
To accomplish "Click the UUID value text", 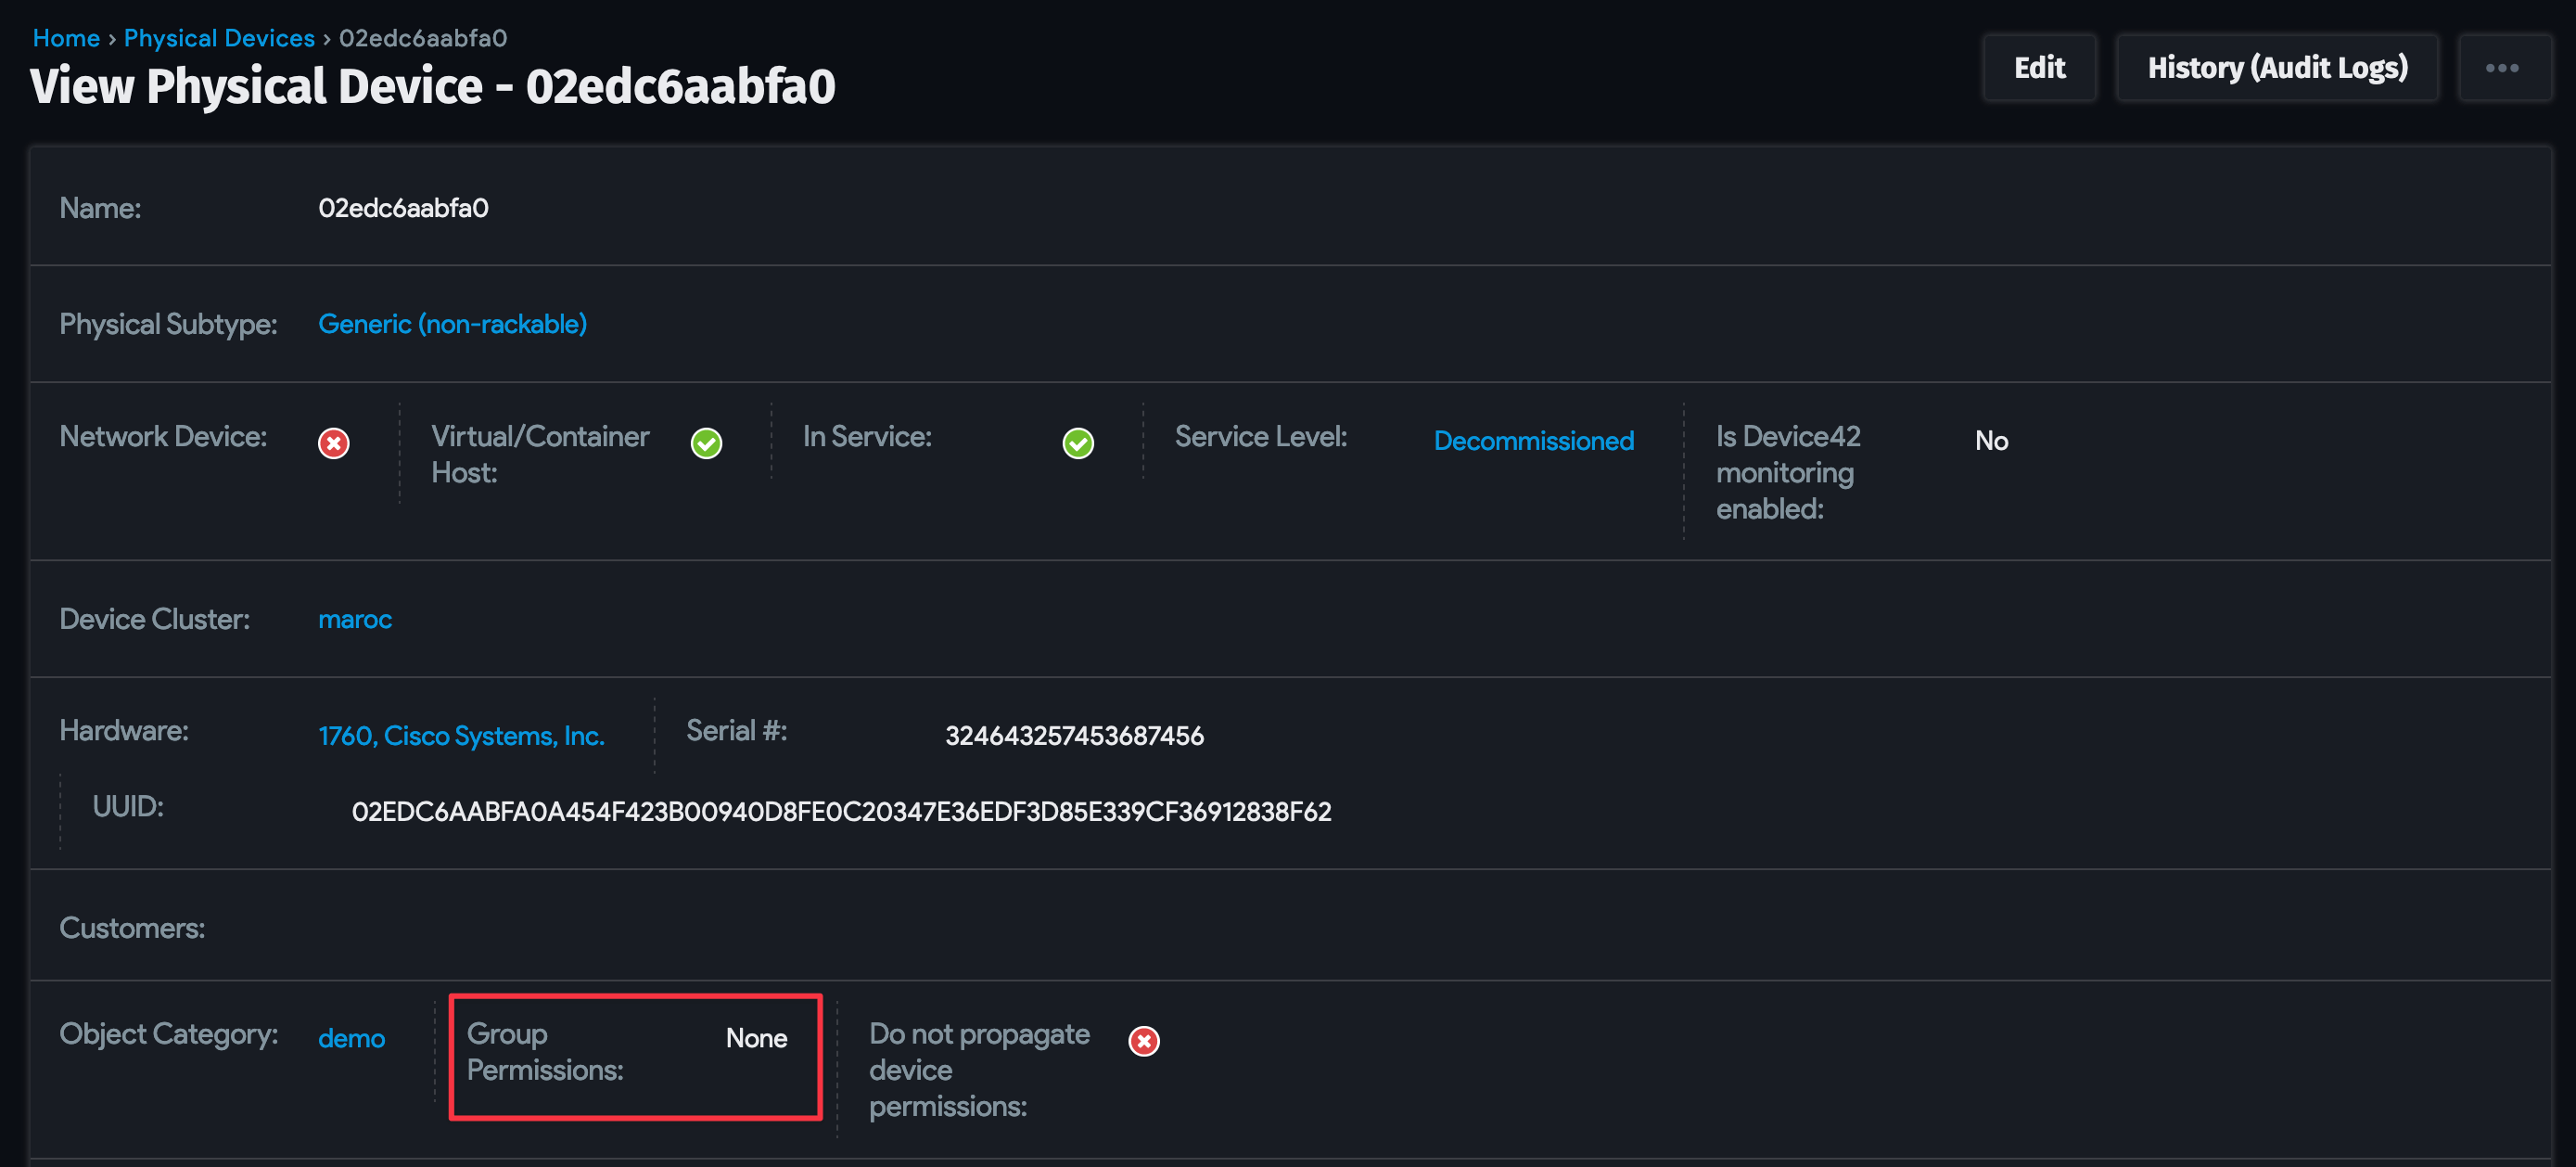I will click(x=841, y=811).
